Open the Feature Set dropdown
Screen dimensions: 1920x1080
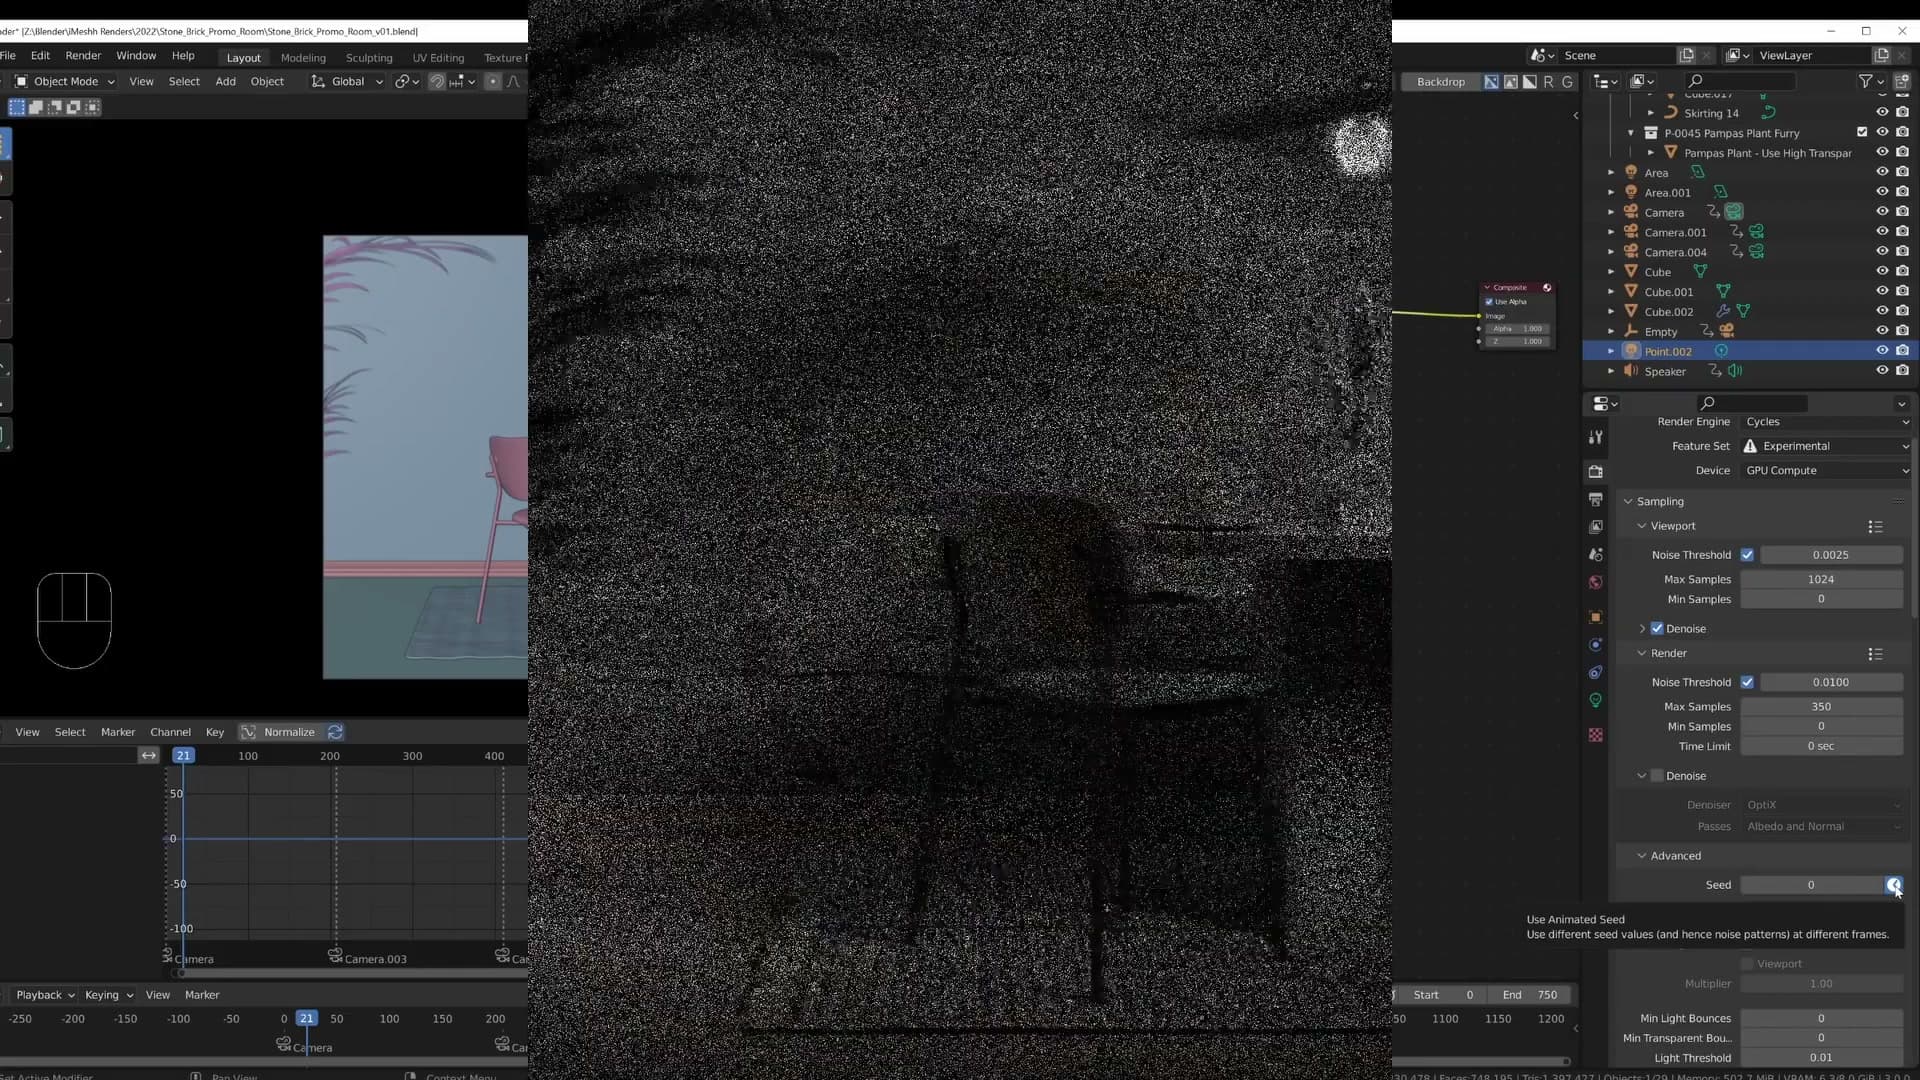coord(1826,446)
